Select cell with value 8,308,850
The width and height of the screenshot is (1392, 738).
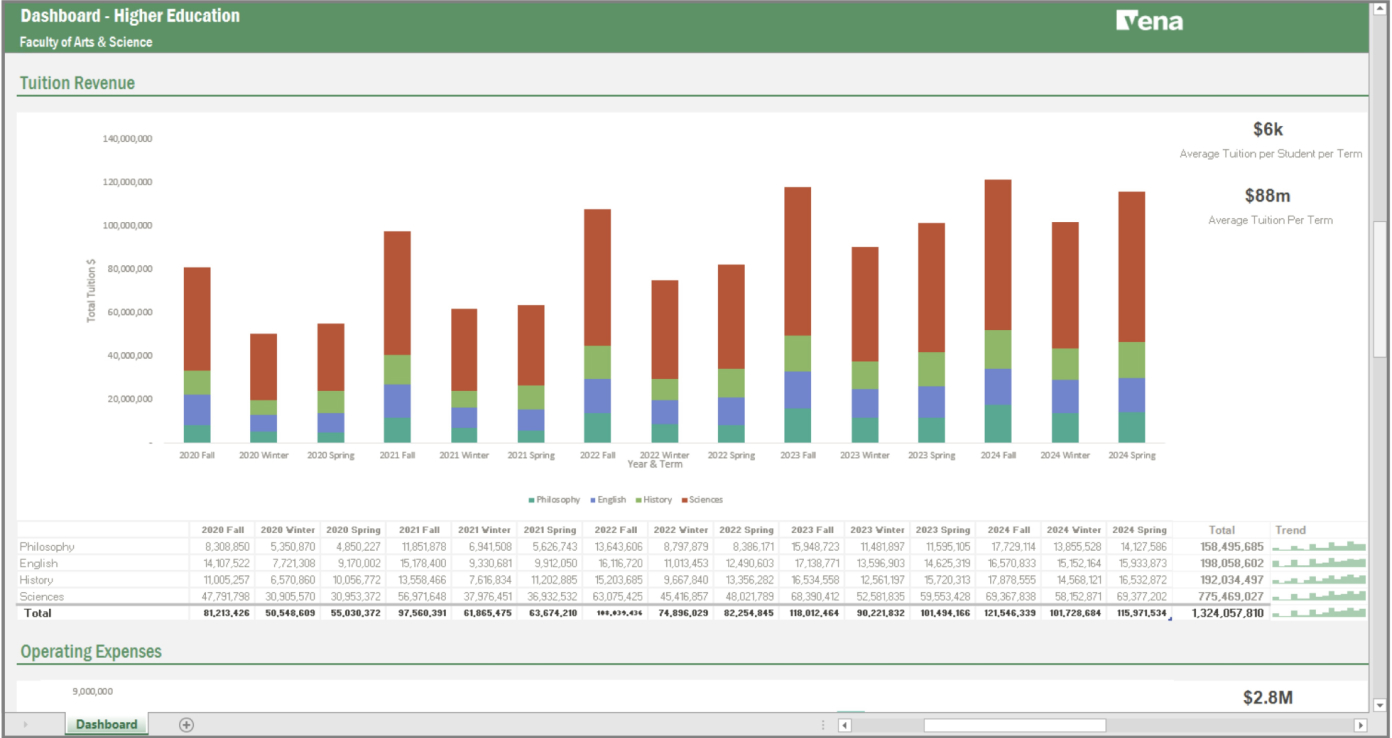click(223, 547)
